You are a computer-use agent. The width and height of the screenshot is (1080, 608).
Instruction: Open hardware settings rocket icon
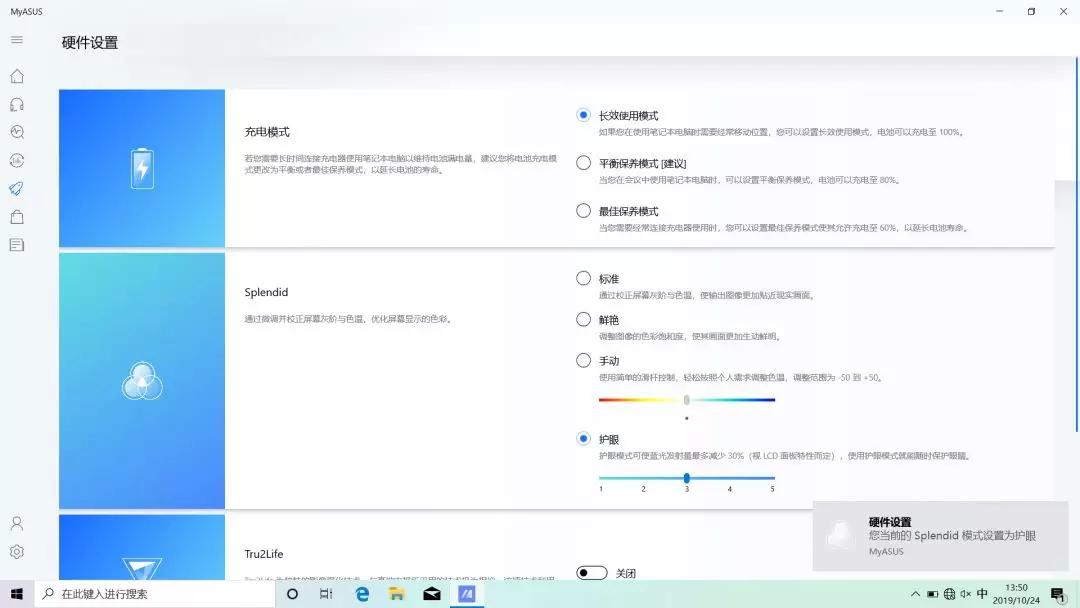coord(16,188)
